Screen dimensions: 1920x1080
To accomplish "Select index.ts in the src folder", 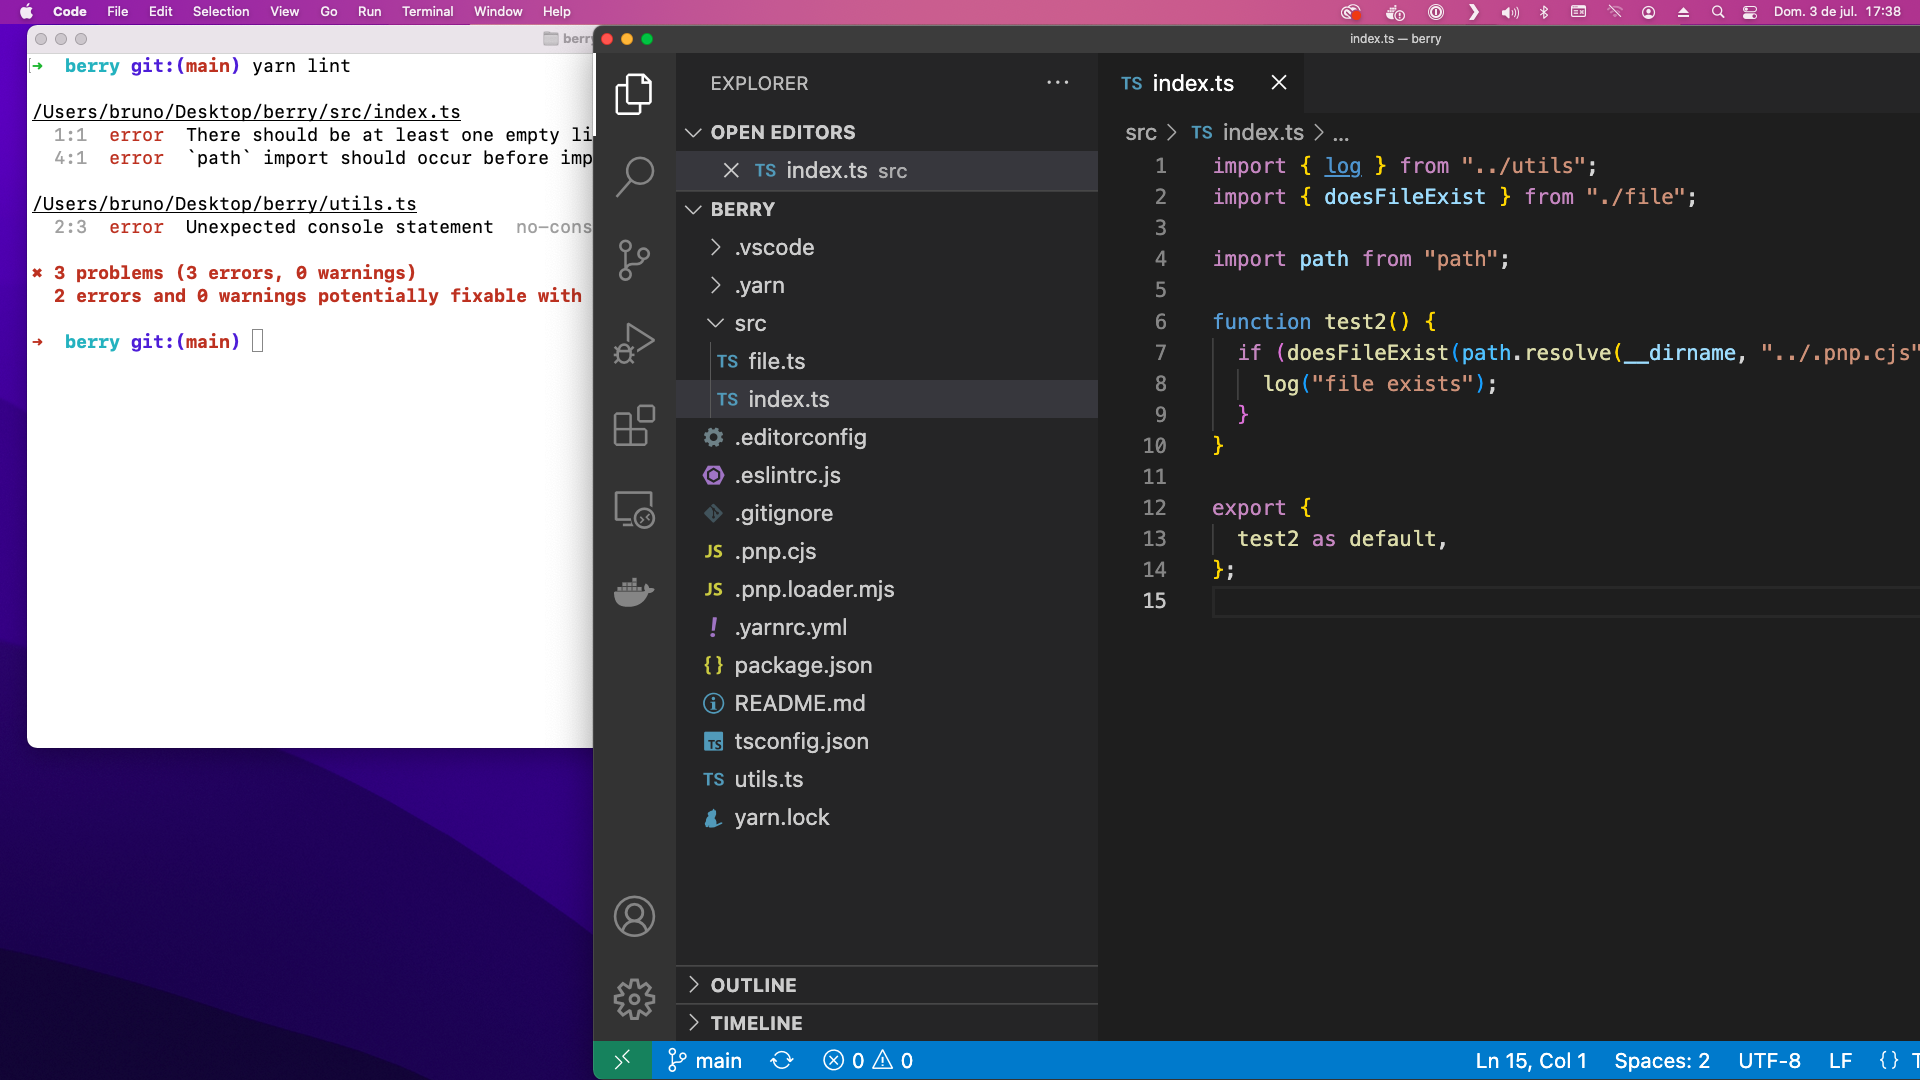I will pos(887,400).
